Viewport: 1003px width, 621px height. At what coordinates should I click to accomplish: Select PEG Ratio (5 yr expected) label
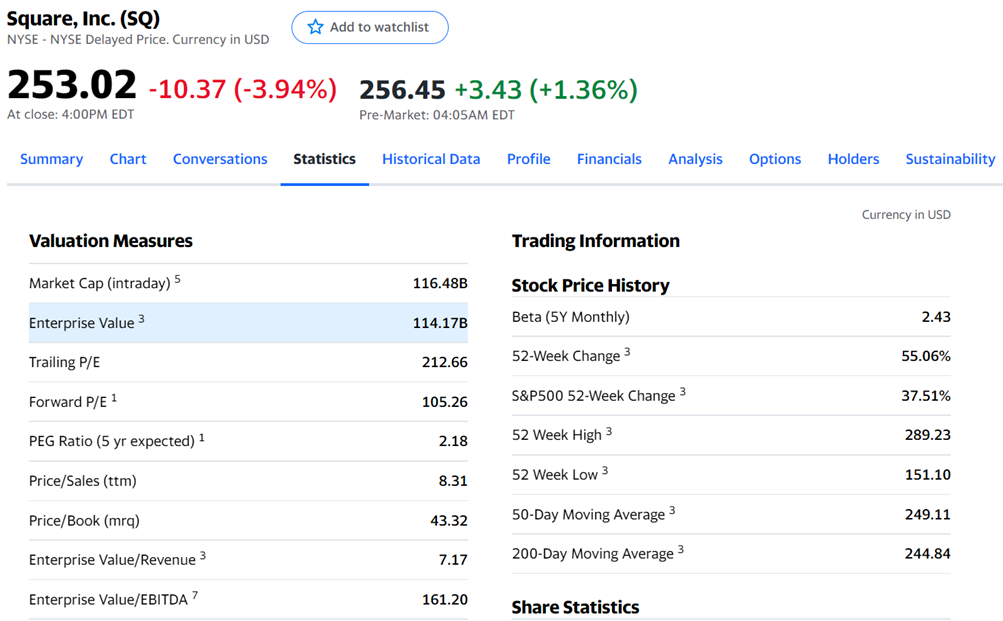(112, 441)
